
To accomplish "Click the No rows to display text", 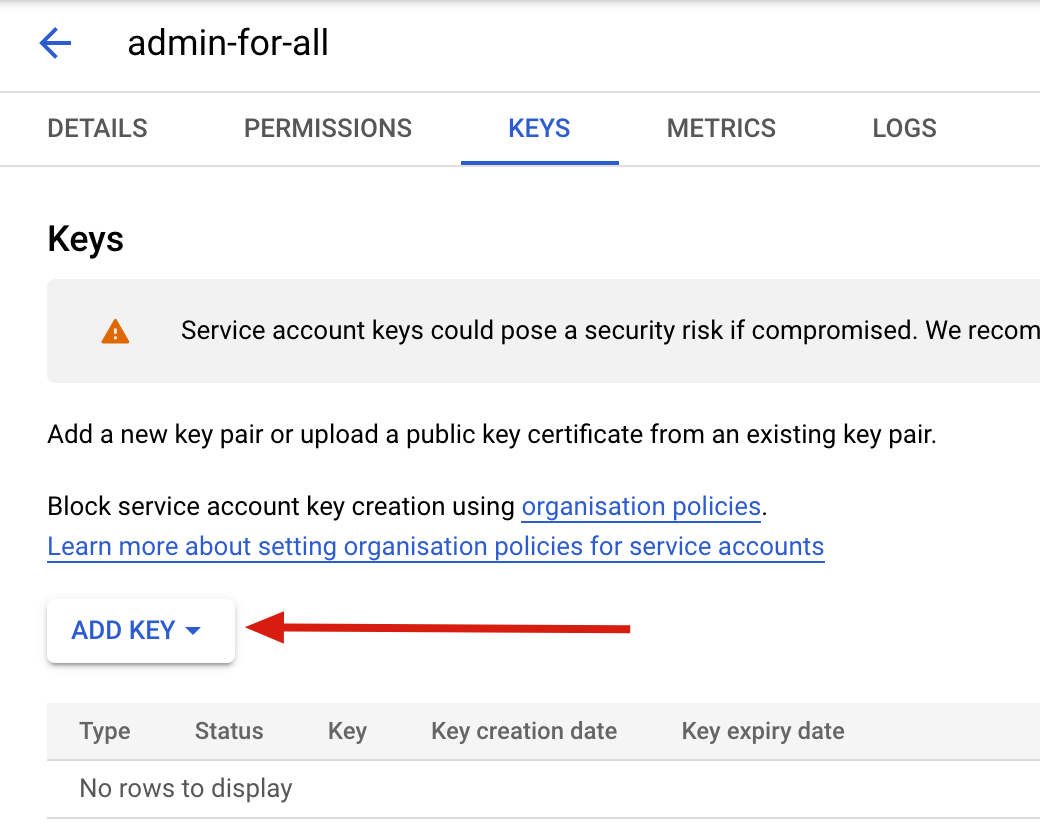I will pos(186,788).
